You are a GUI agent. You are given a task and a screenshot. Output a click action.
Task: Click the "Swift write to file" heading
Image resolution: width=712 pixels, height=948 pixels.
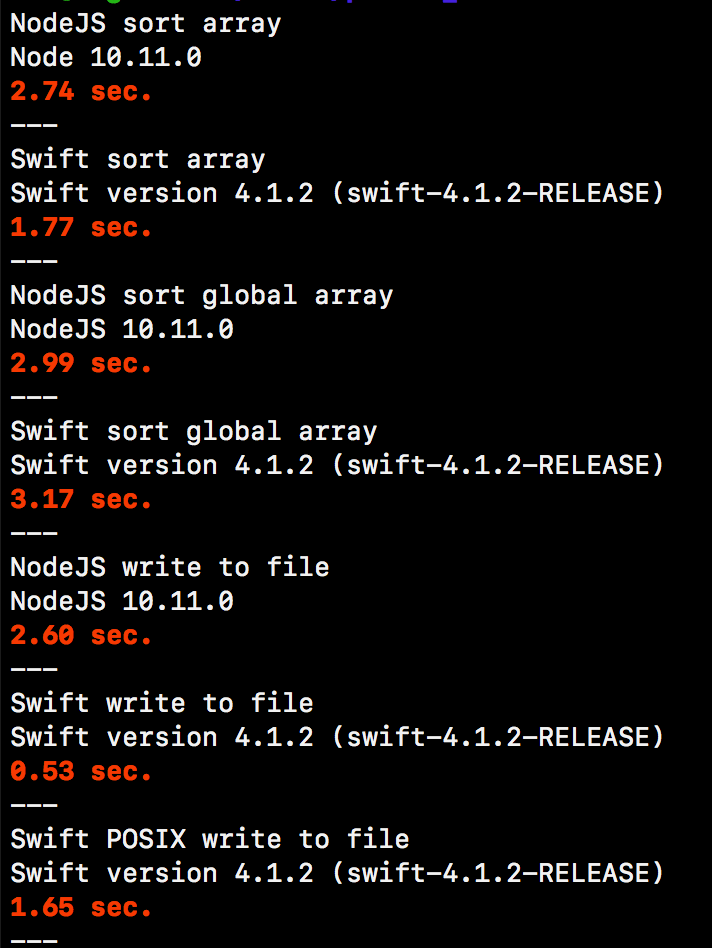pos(162,704)
